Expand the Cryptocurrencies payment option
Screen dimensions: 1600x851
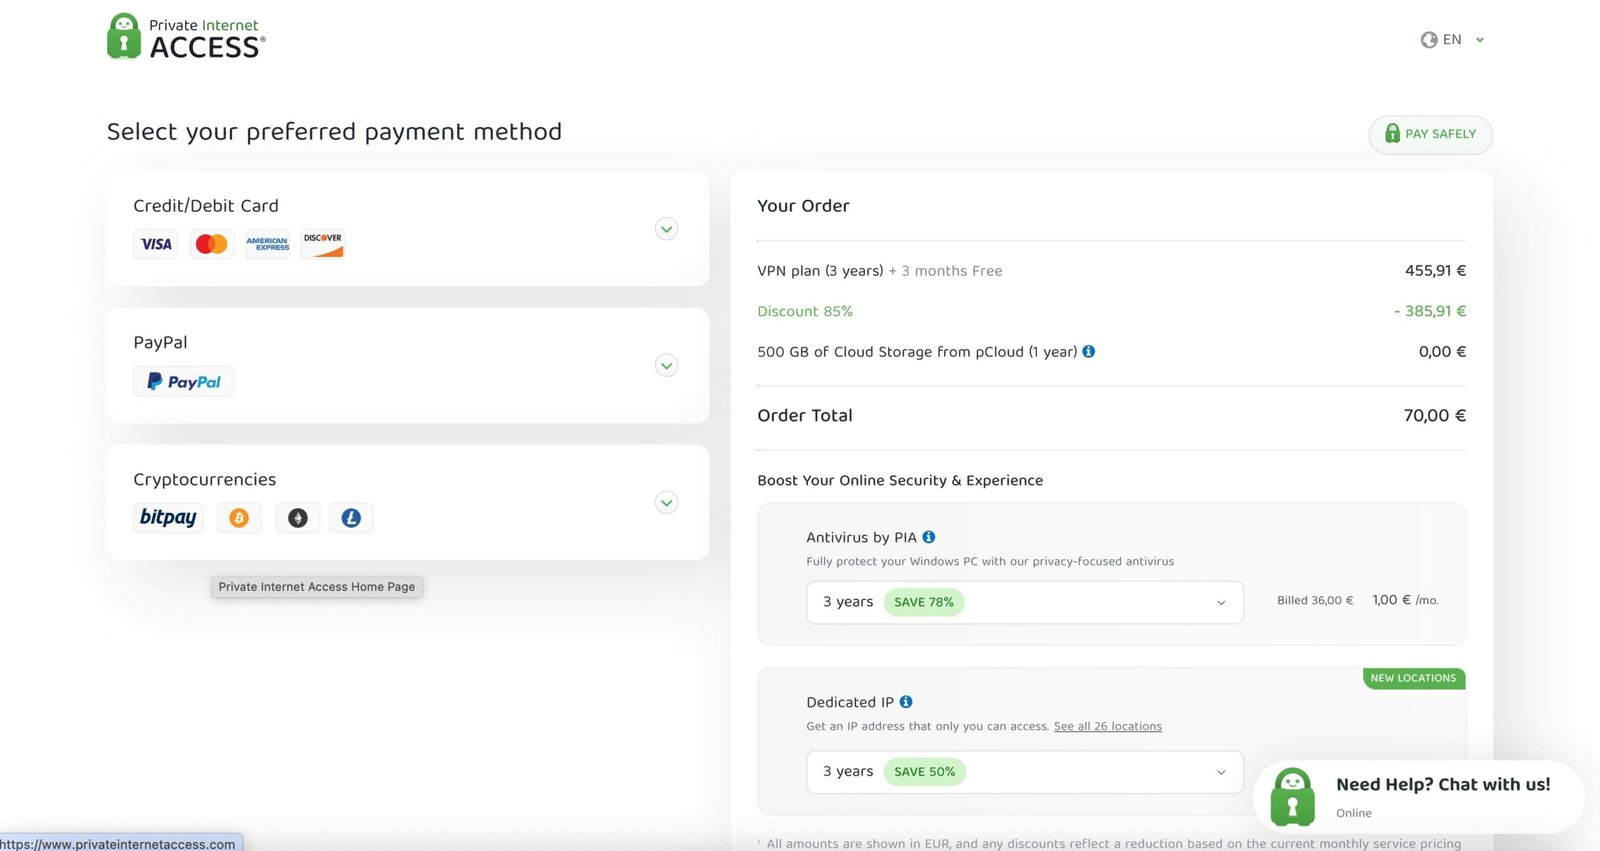click(667, 502)
